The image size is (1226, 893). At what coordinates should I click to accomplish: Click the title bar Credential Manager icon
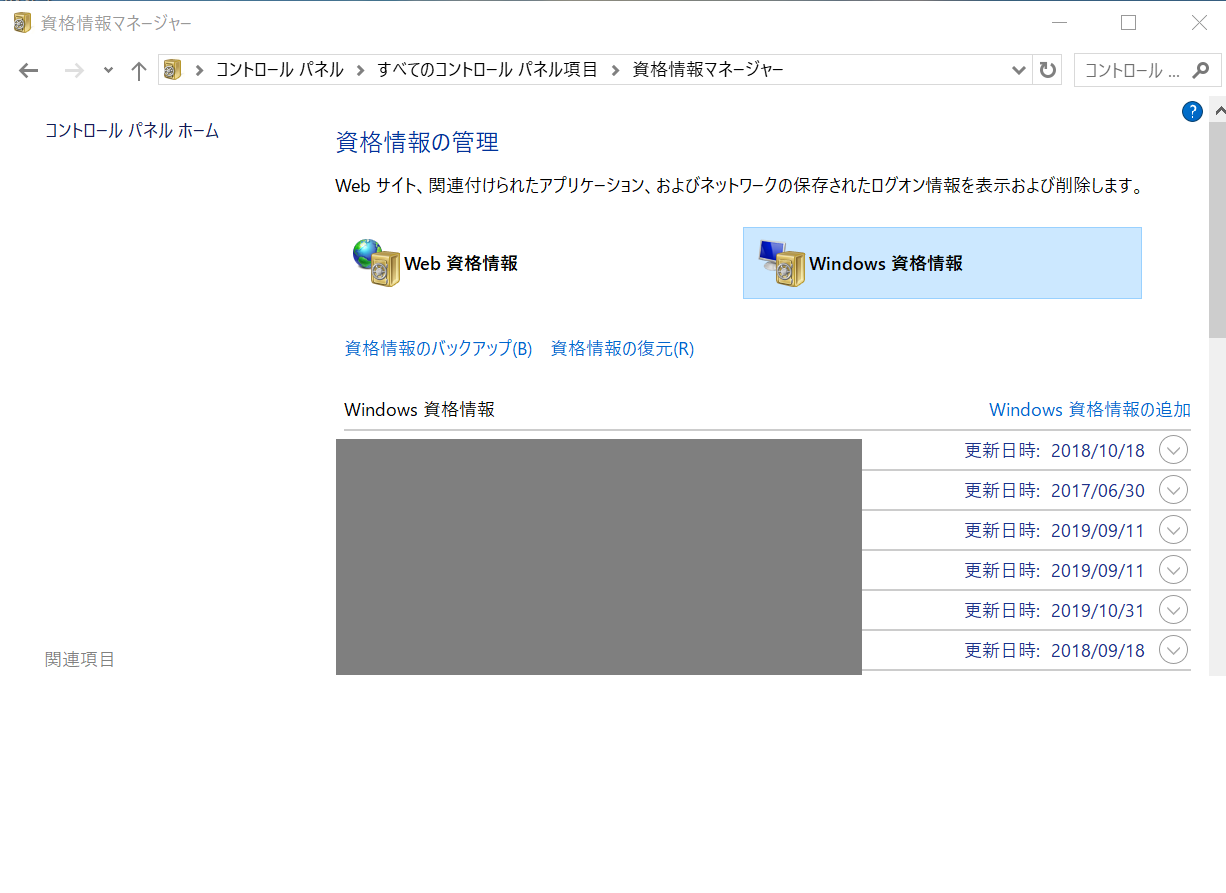point(22,22)
